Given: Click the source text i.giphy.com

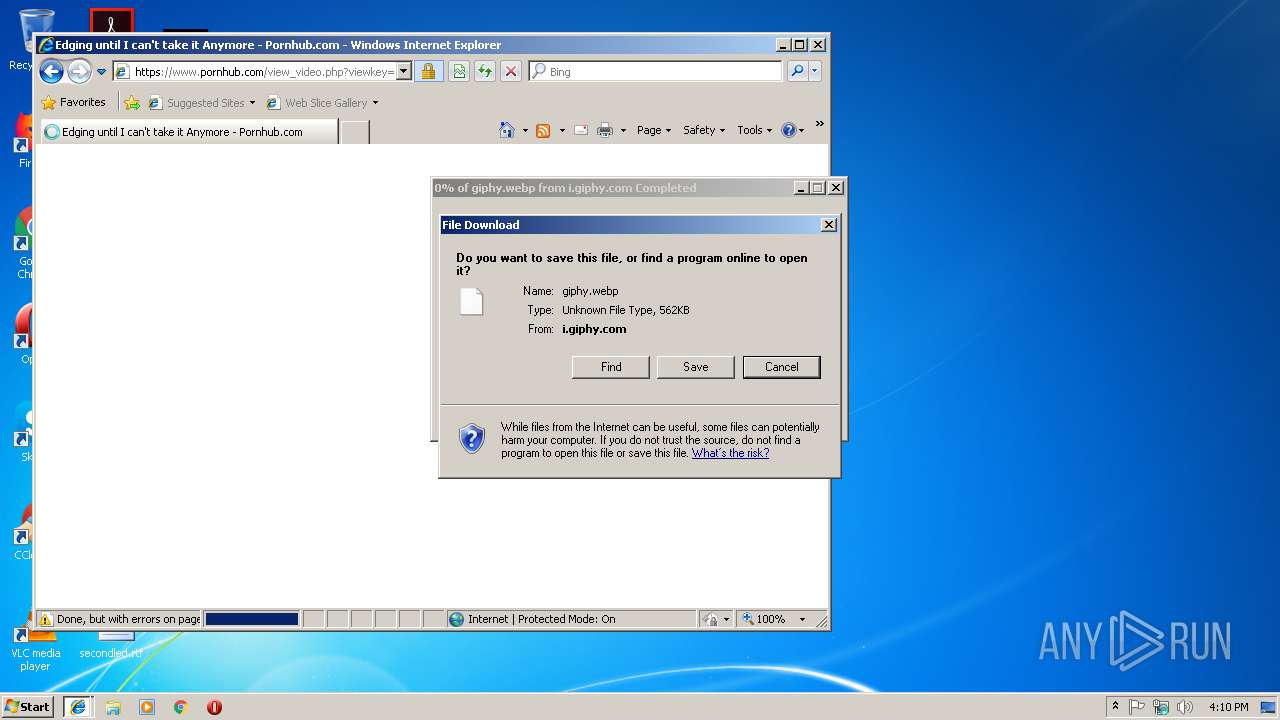Looking at the screenshot, I should pos(594,329).
